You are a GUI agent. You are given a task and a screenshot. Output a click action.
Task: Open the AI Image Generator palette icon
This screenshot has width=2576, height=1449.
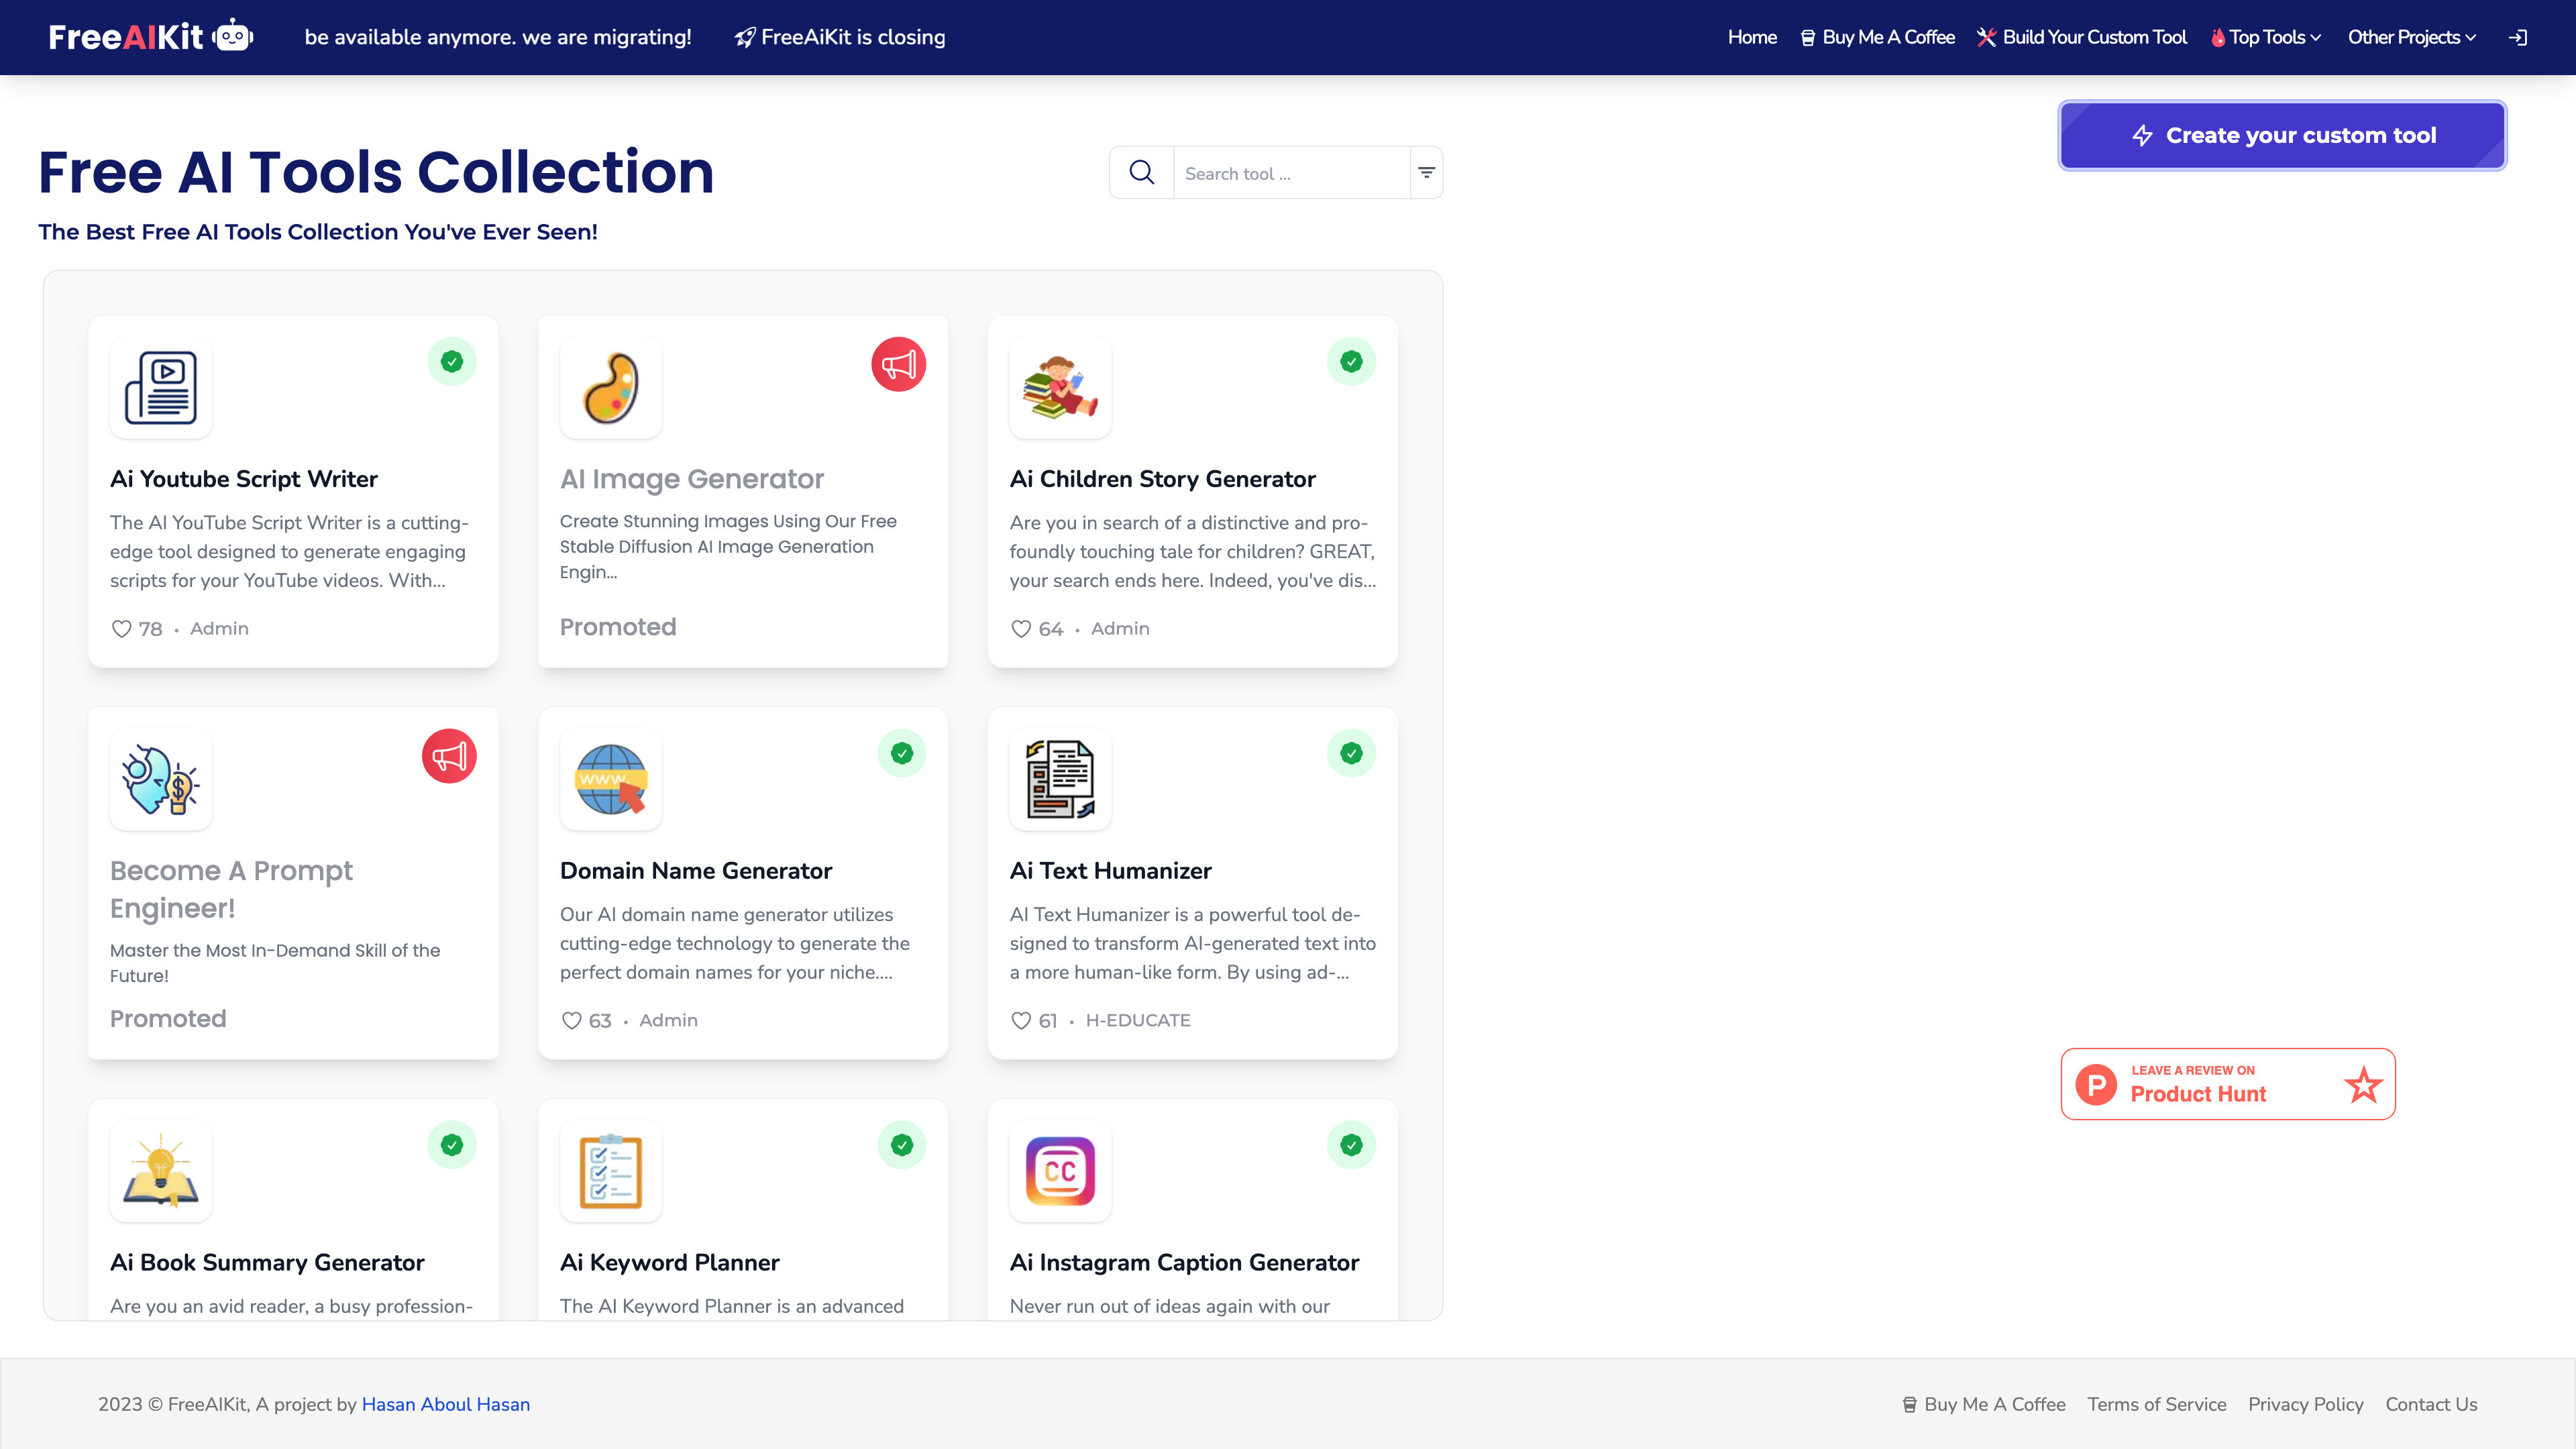tap(611, 388)
